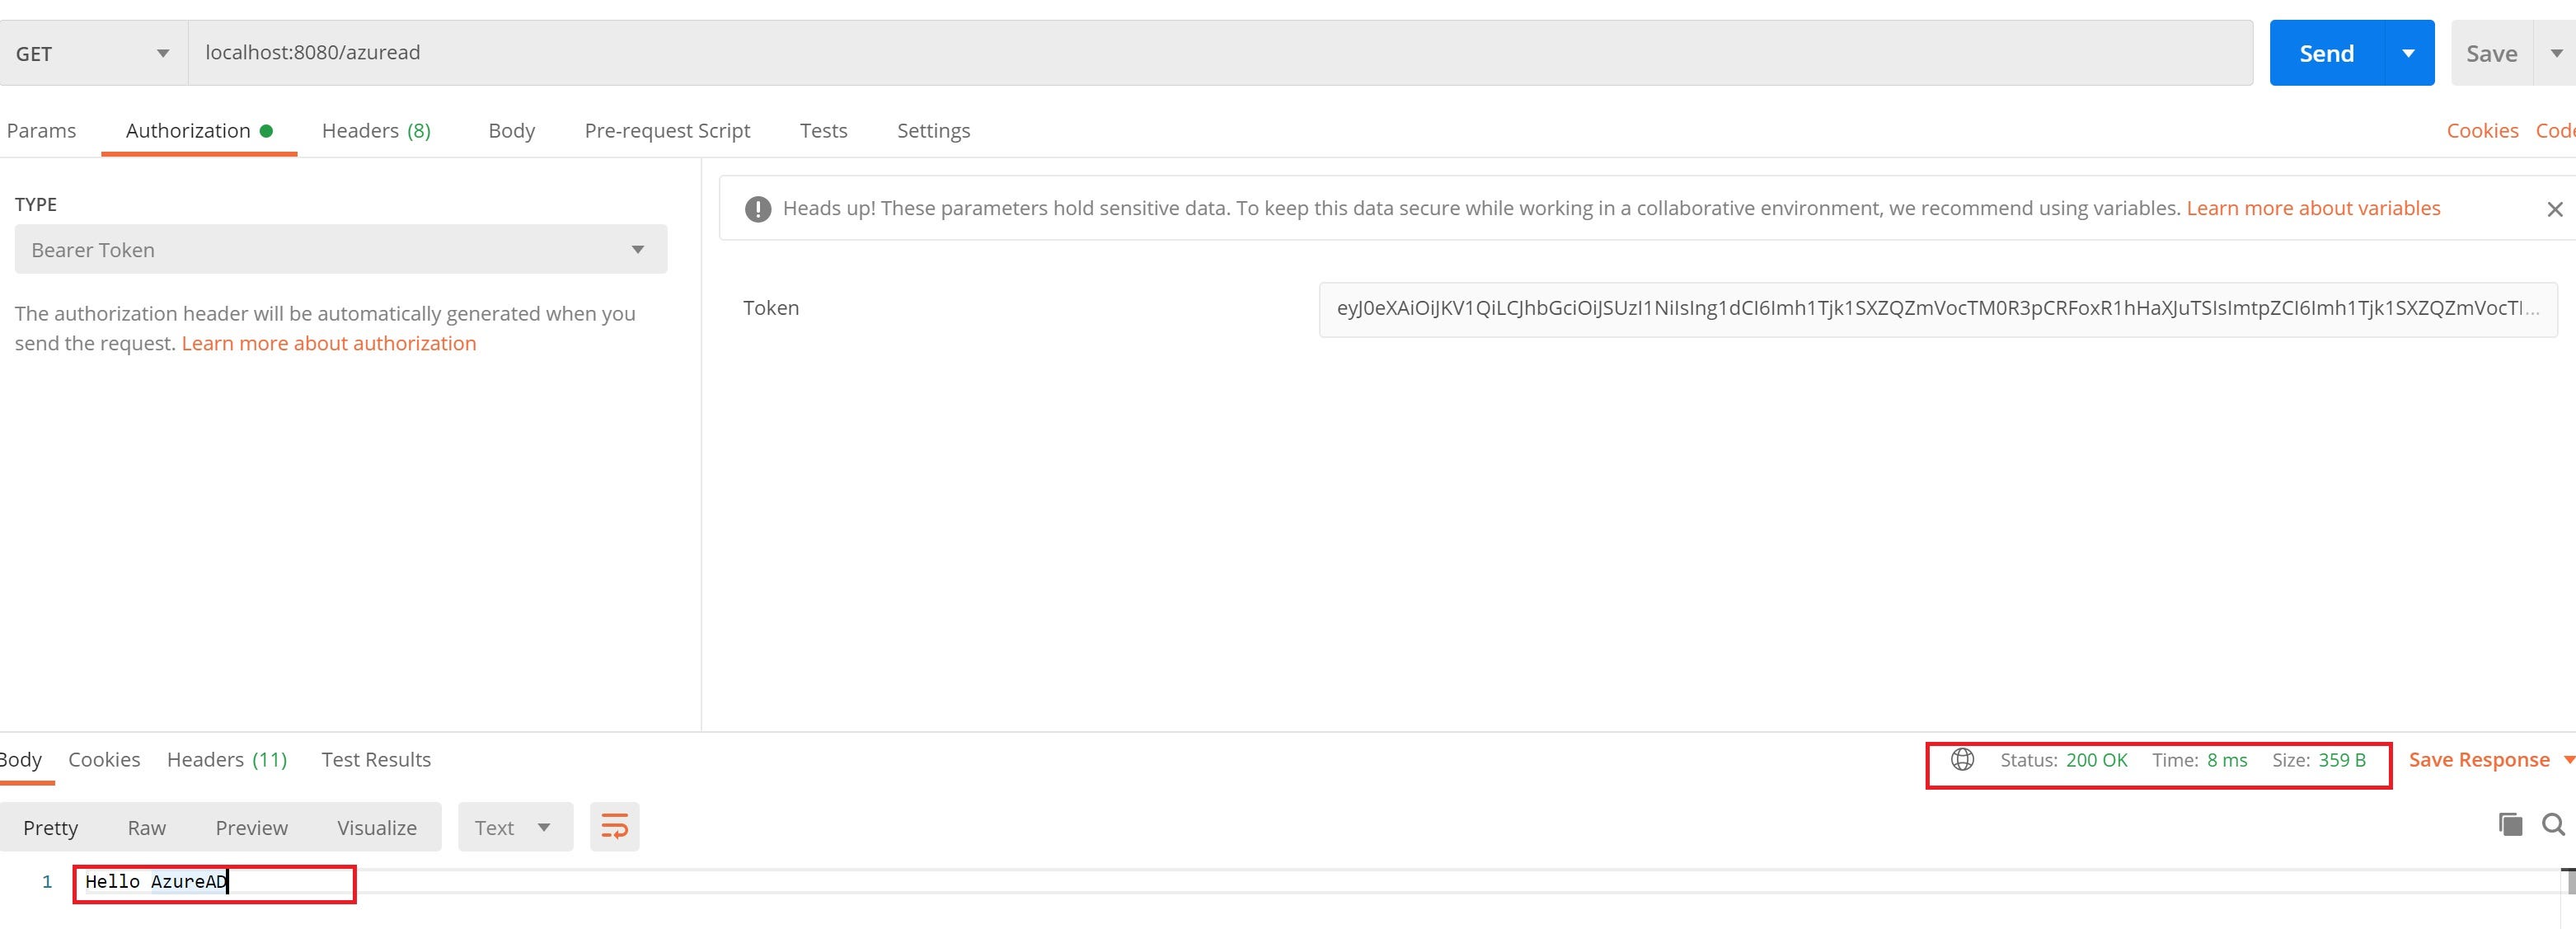Click the Send button
The width and height of the screenshot is (2576, 929).
click(x=2326, y=52)
